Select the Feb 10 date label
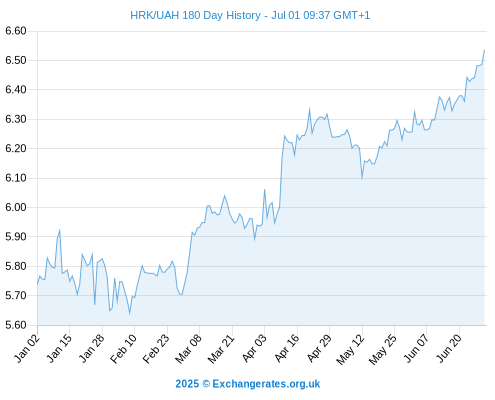The width and height of the screenshot is (495, 400). click(x=124, y=349)
